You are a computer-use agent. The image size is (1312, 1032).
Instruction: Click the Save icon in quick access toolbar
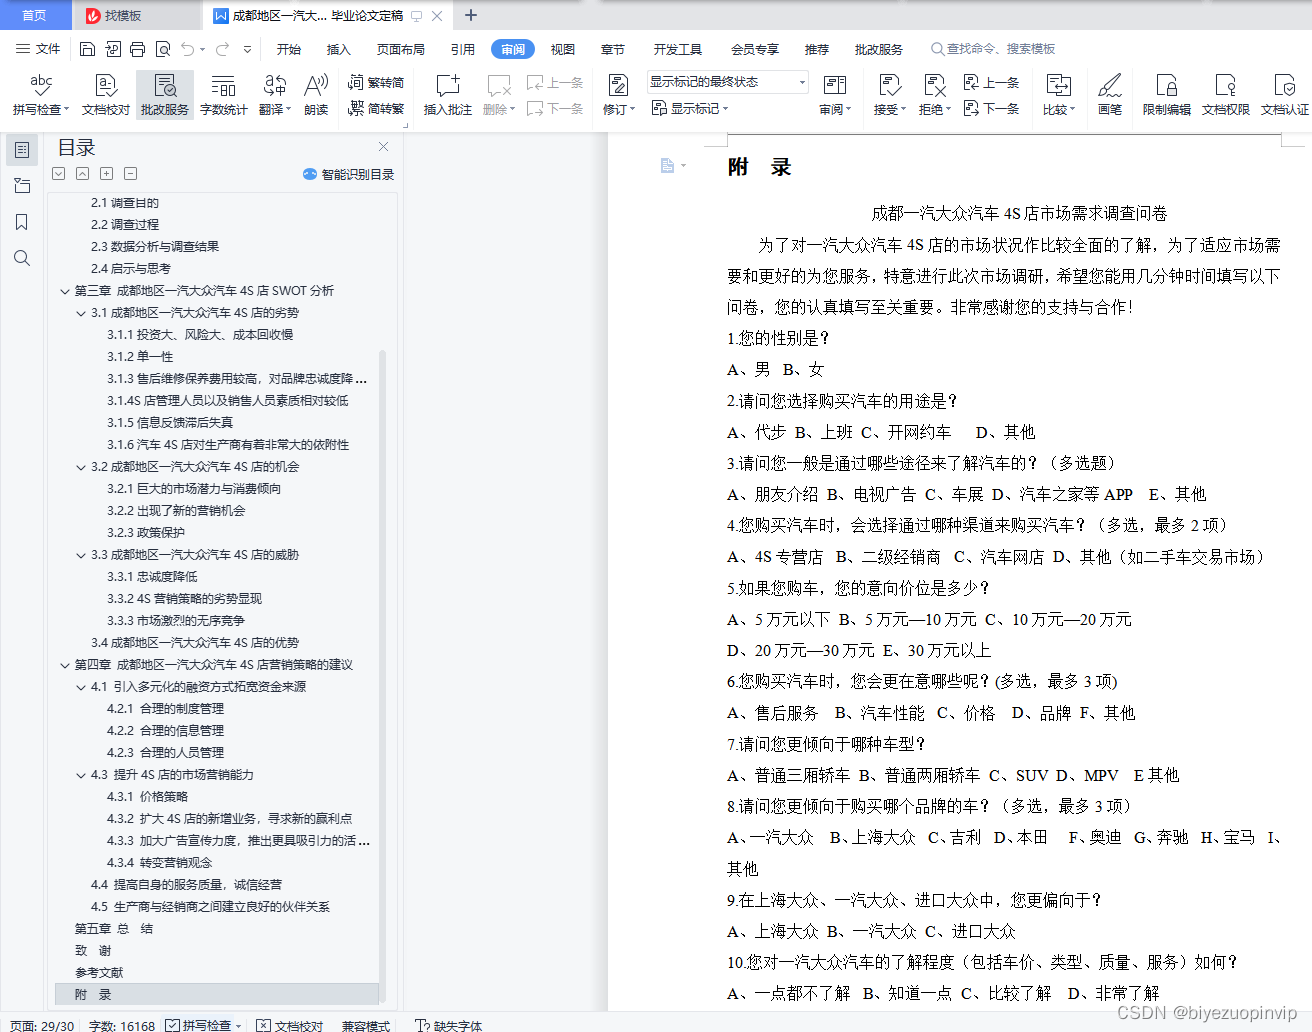87,49
